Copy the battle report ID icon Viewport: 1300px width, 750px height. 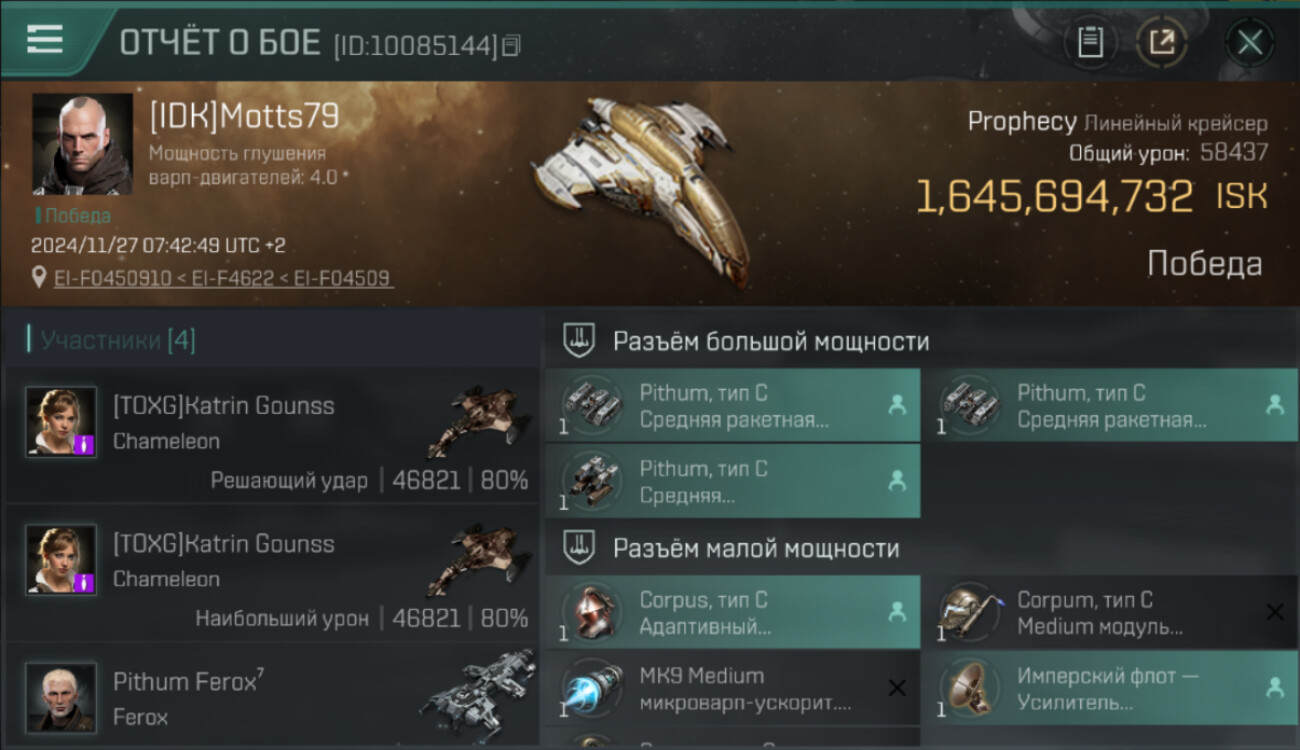[511, 45]
